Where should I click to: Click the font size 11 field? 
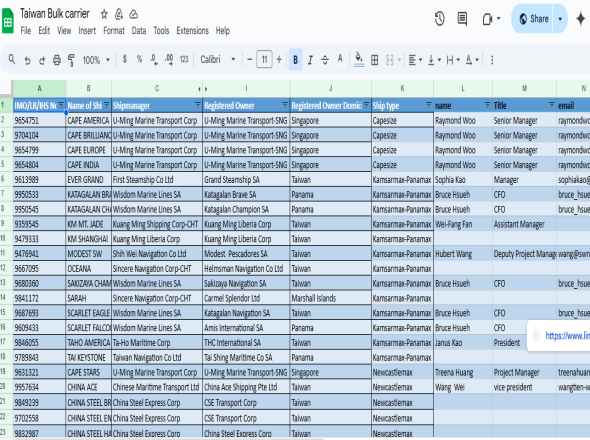264,59
